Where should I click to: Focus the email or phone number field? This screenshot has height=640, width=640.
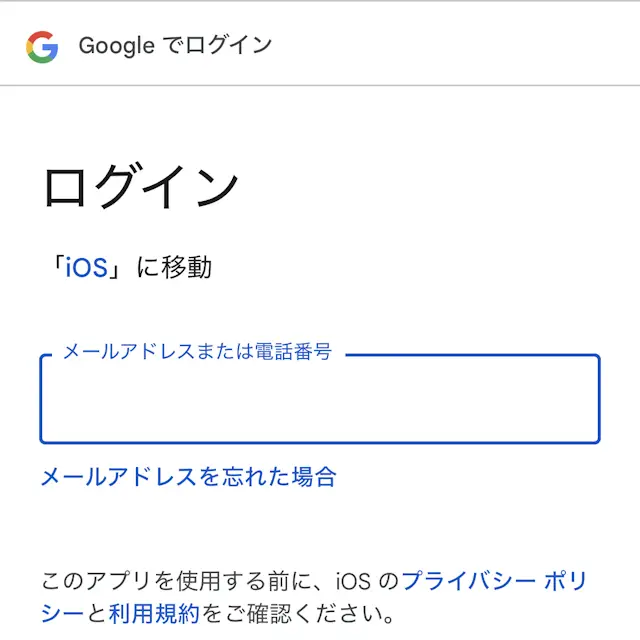coord(319,400)
